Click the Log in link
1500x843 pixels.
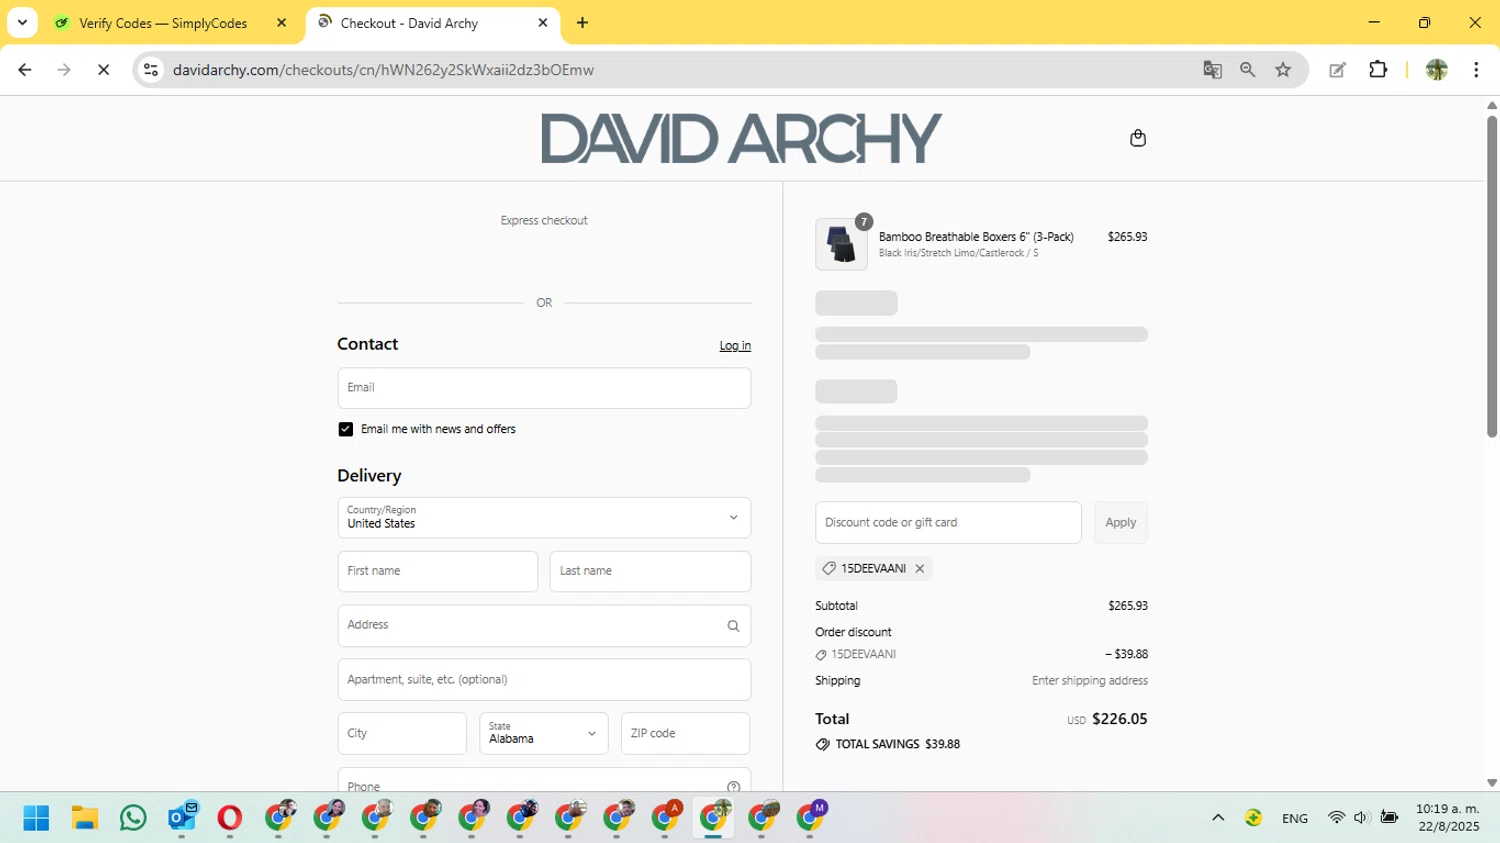pyautogui.click(x=735, y=346)
